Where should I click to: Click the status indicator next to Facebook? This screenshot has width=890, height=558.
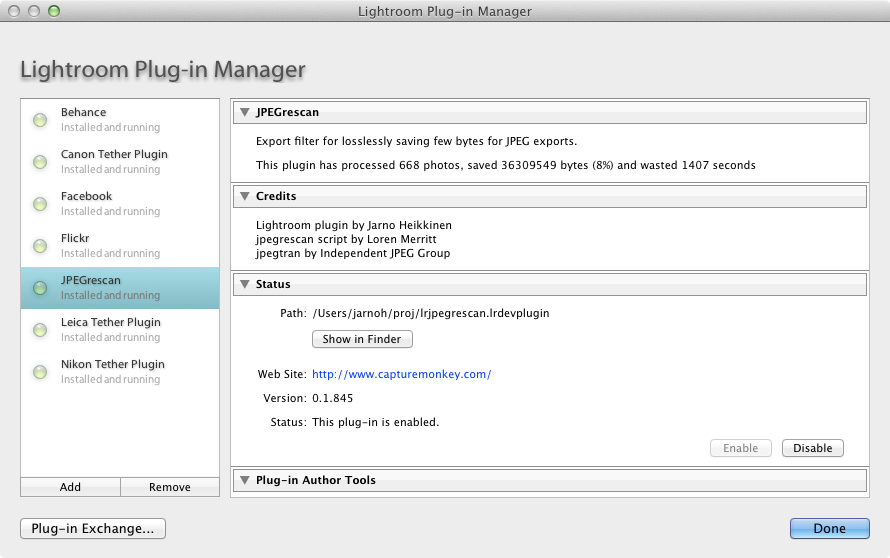click(40, 204)
